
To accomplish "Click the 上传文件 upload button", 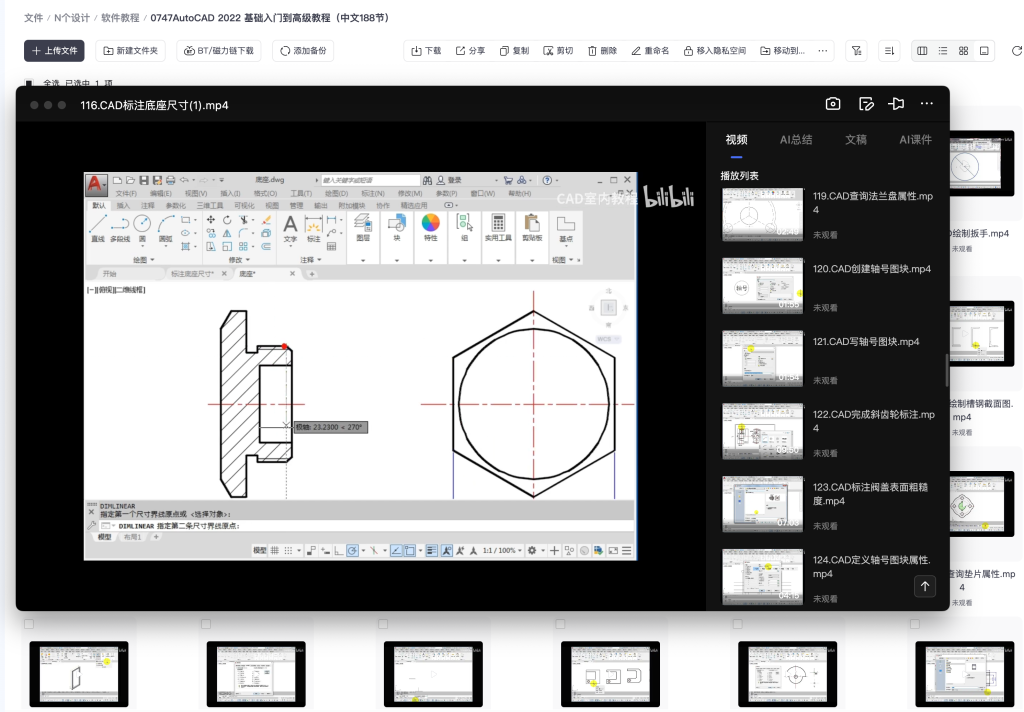I will click(54, 51).
